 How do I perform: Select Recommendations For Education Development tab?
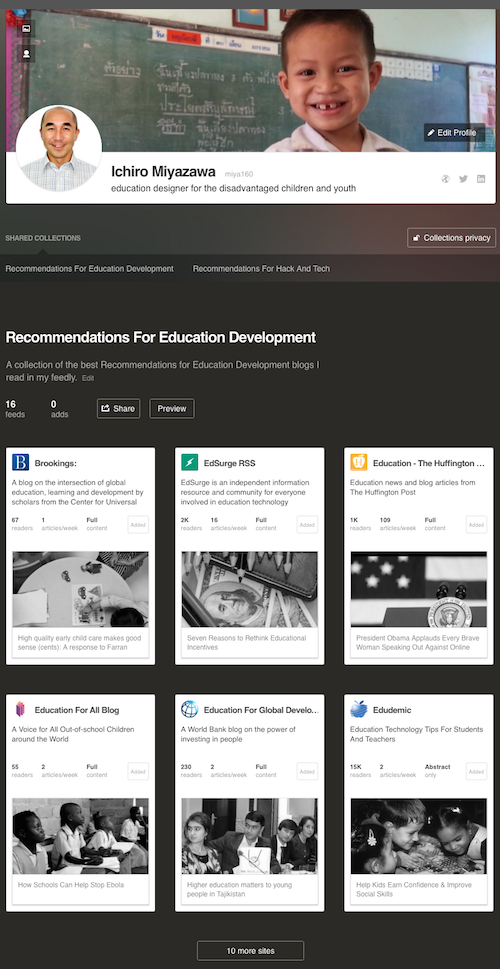(90, 269)
